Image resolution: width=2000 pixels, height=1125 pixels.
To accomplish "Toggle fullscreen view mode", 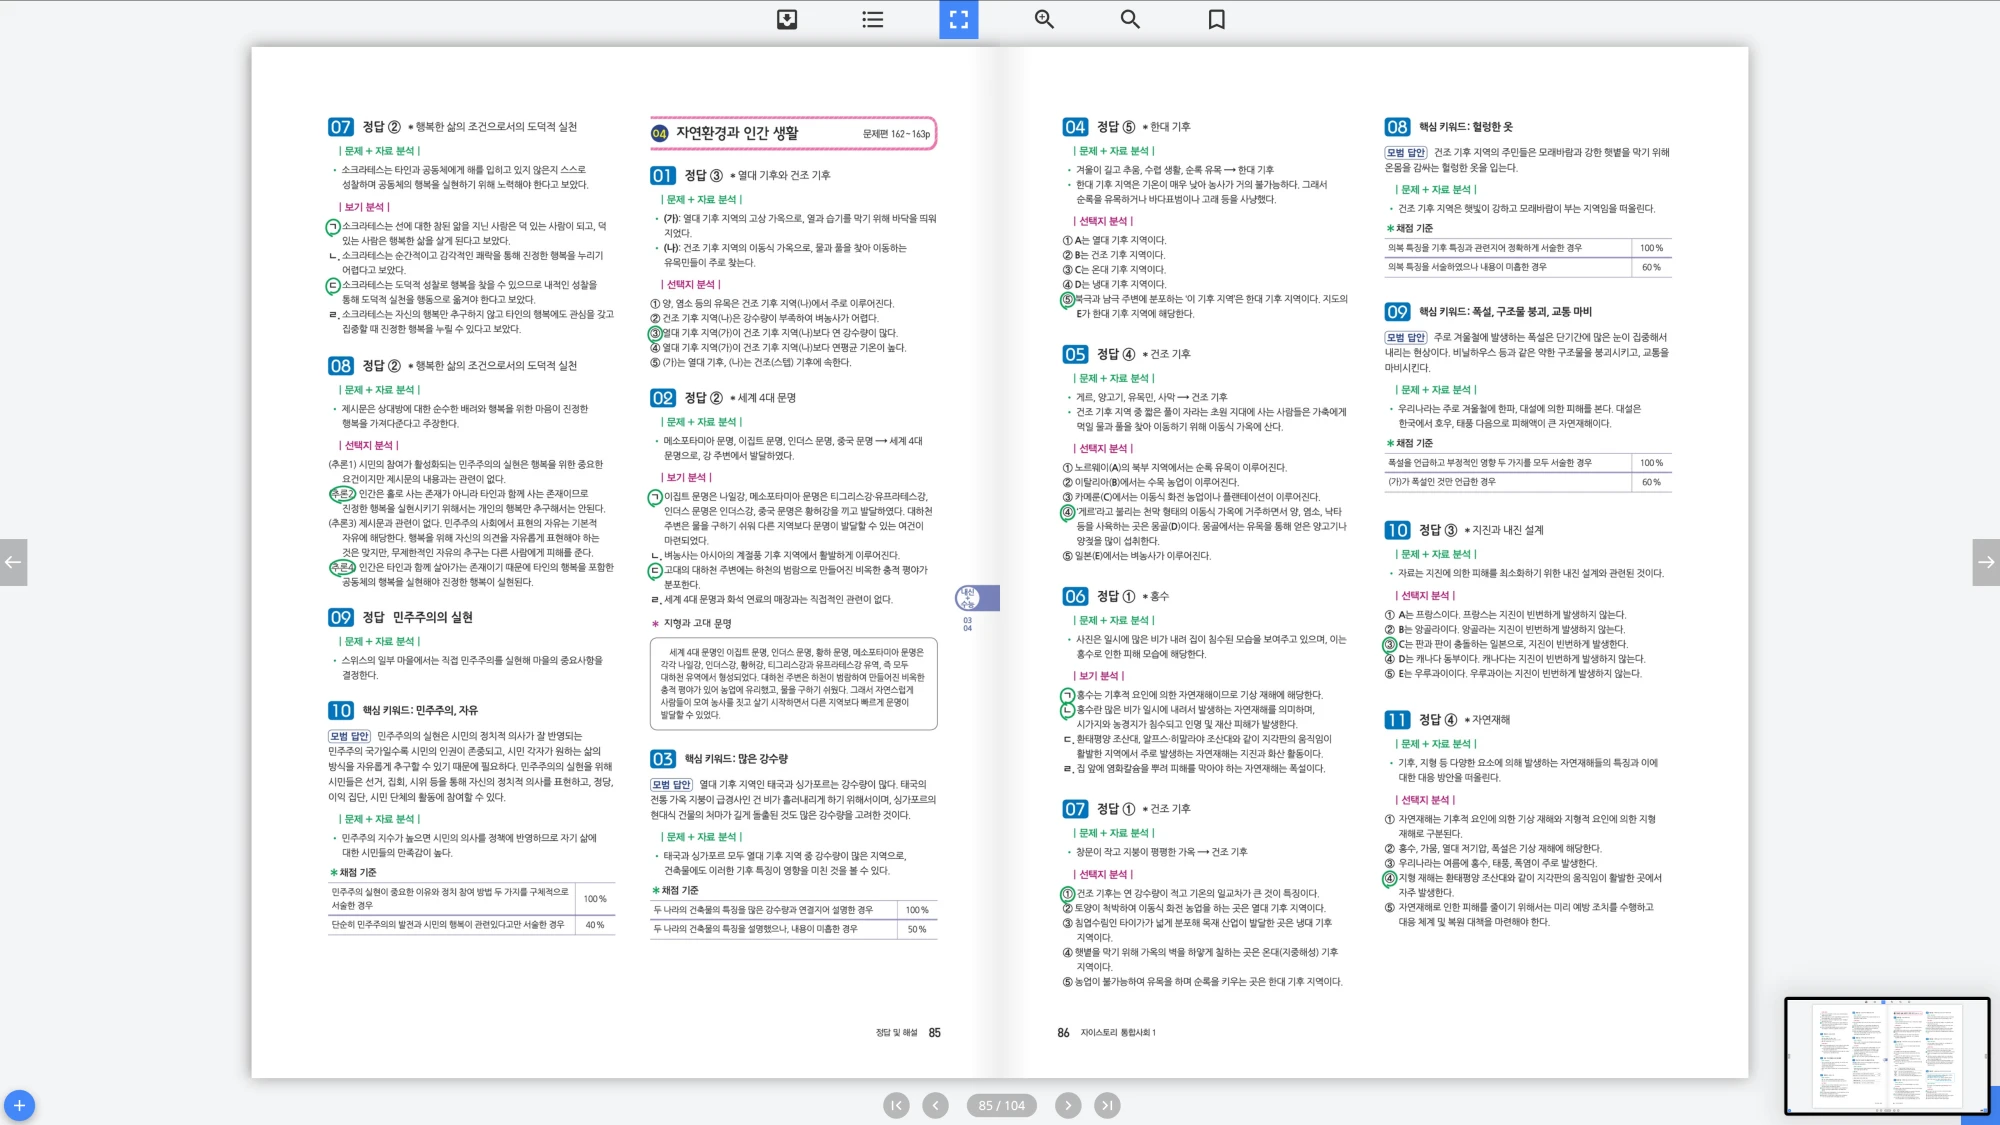I will 958,19.
